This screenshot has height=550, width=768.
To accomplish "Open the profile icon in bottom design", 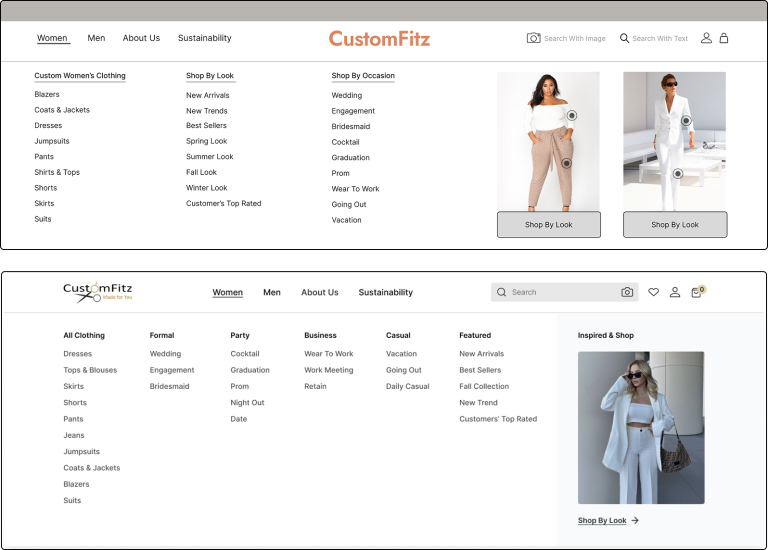I will pos(674,292).
